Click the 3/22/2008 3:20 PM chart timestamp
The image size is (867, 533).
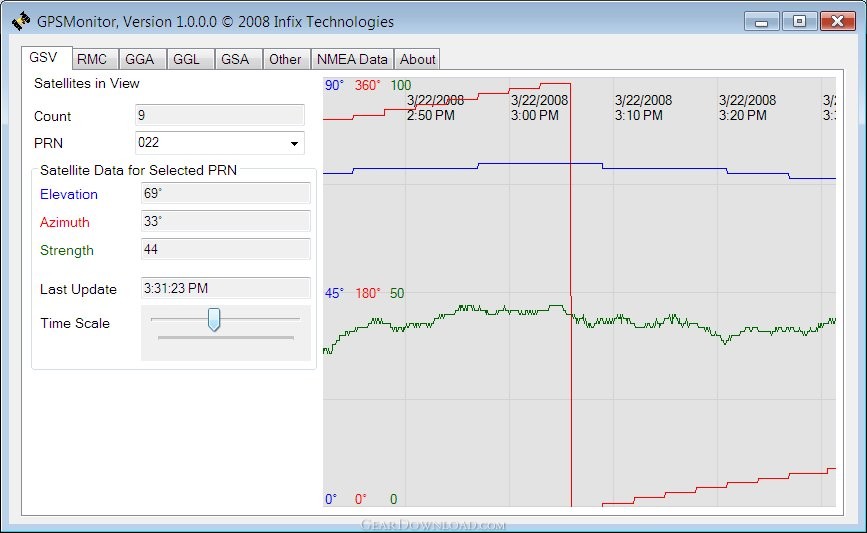(x=747, y=108)
